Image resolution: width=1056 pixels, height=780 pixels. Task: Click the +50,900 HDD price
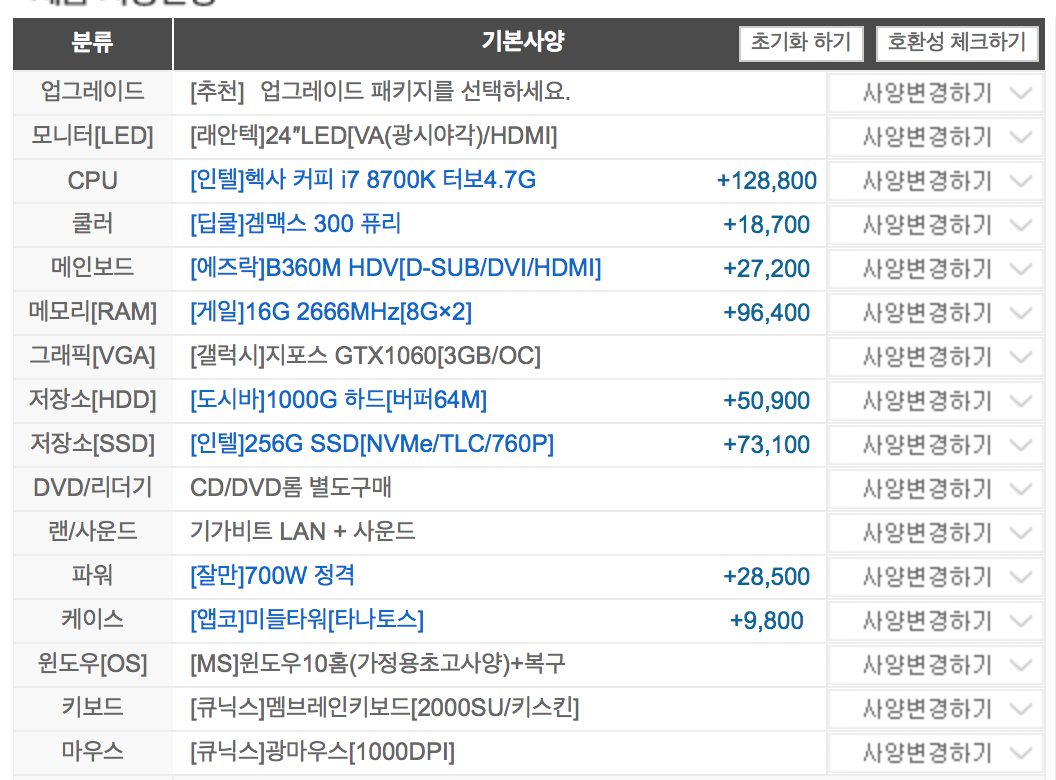click(766, 401)
